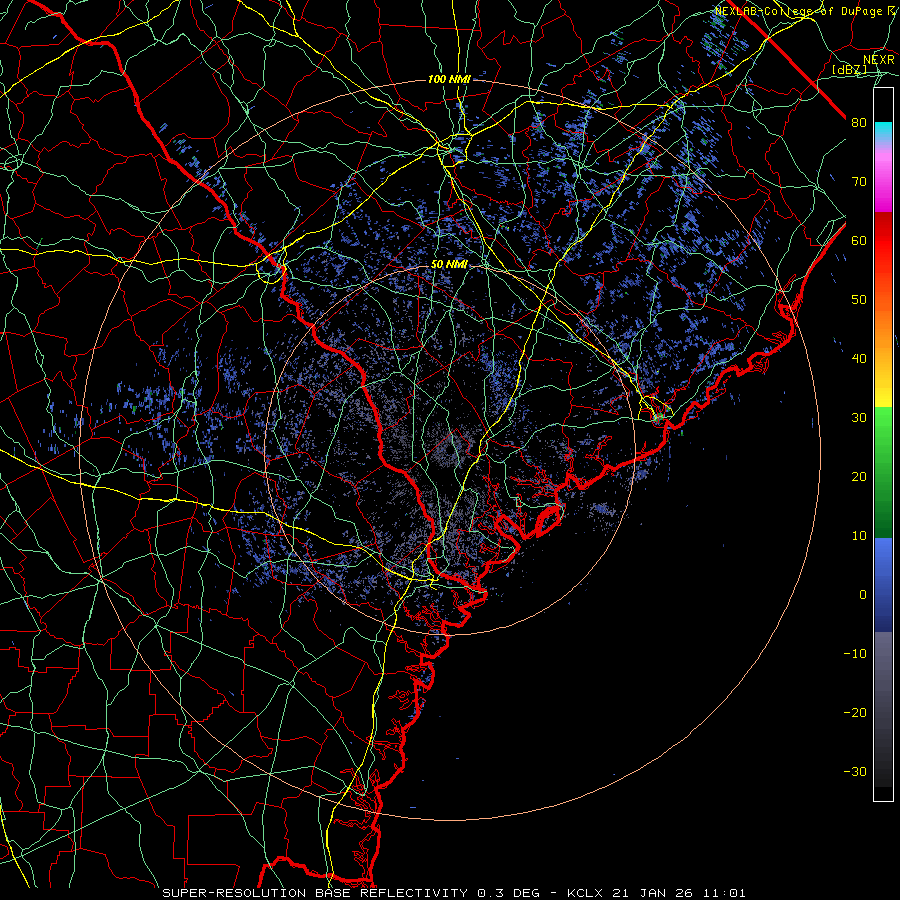
Task: Click the 50 value on the dBZ scale
Action: [x=859, y=300]
